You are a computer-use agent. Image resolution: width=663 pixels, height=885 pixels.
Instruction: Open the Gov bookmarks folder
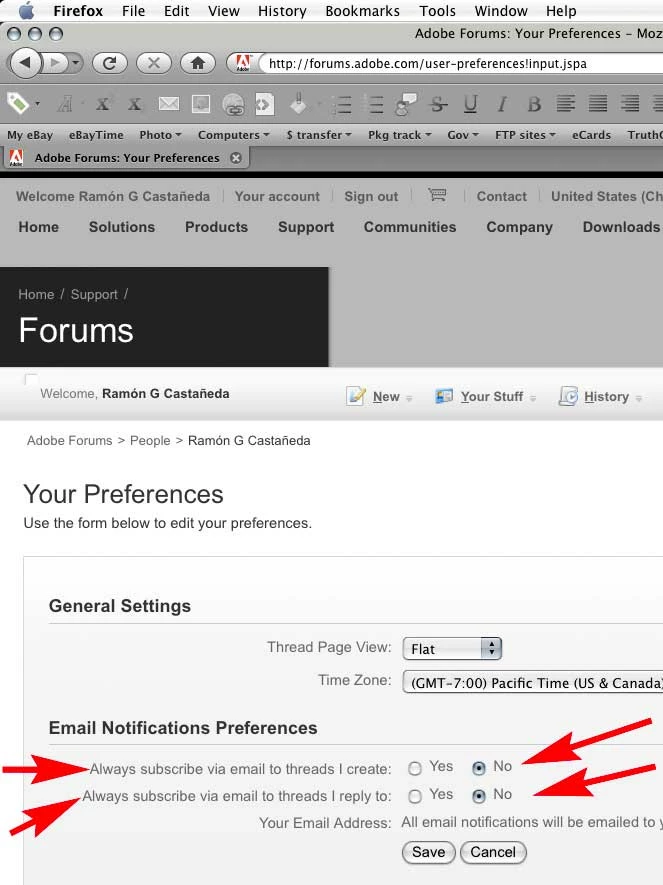pyautogui.click(x=463, y=135)
